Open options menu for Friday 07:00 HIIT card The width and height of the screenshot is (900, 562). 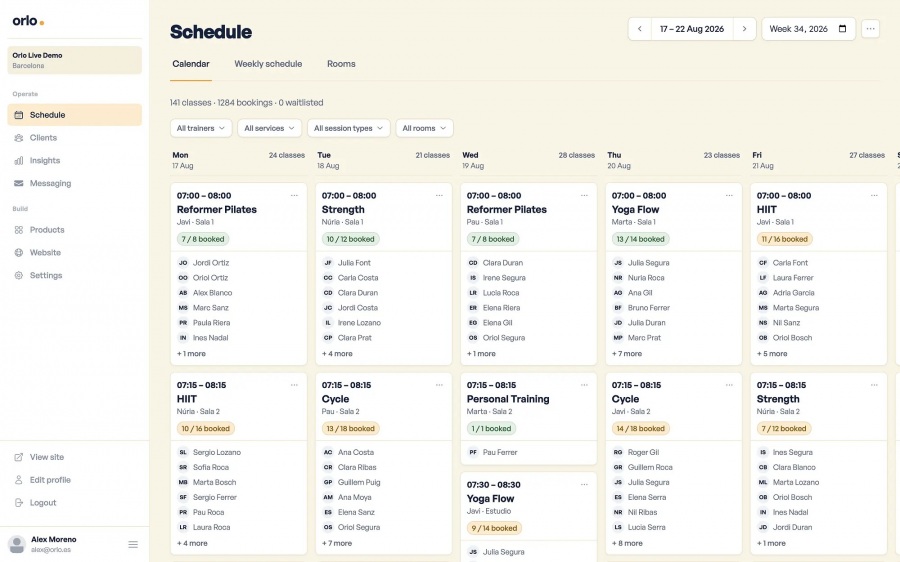click(x=874, y=196)
